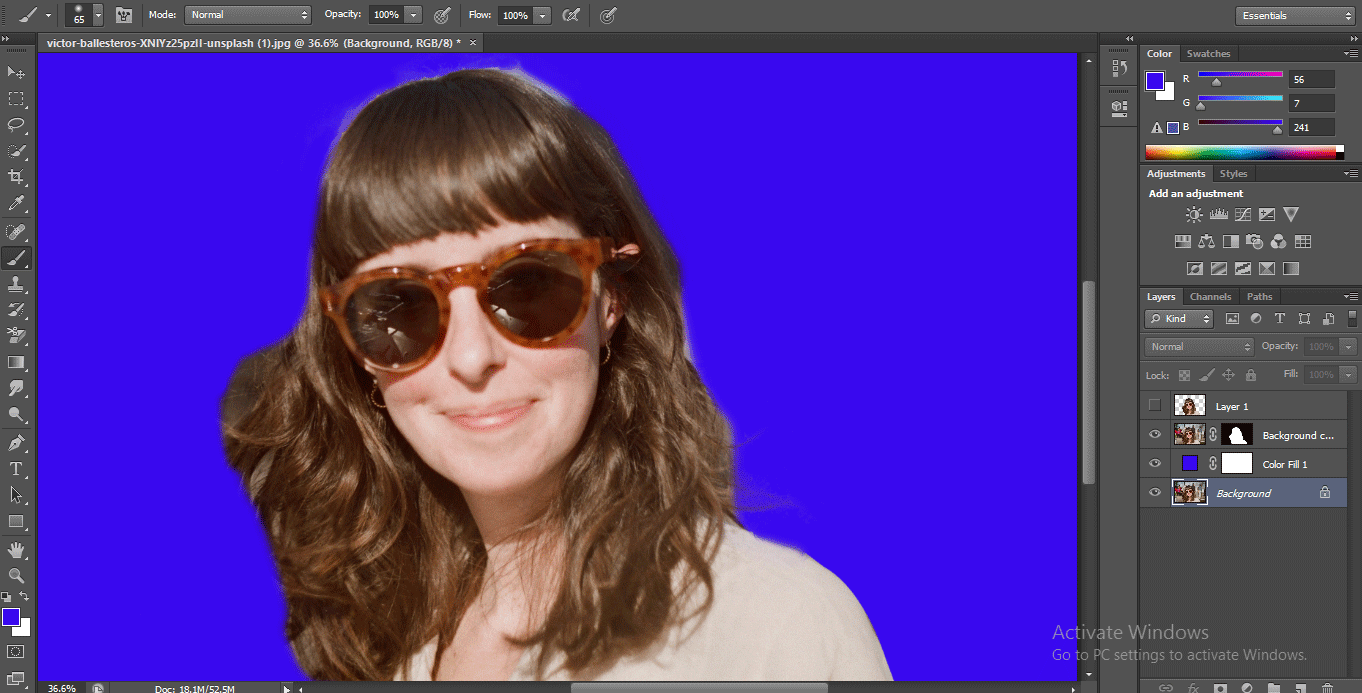Select the Lasso tool
The height and width of the screenshot is (693, 1362).
coord(16,125)
